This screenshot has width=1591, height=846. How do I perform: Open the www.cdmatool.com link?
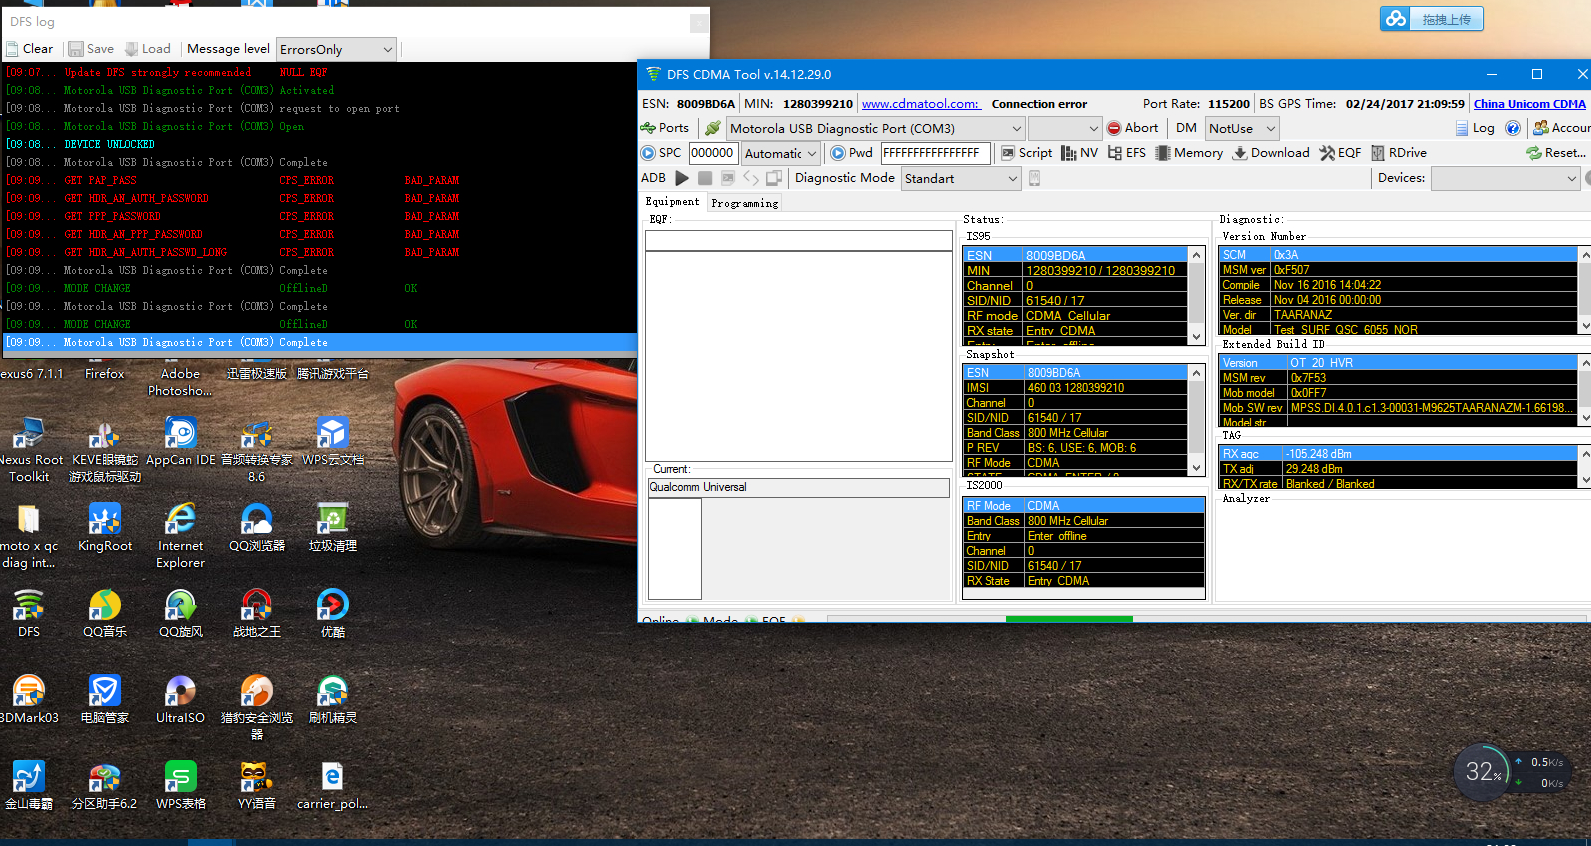pyautogui.click(x=920, y=104)
